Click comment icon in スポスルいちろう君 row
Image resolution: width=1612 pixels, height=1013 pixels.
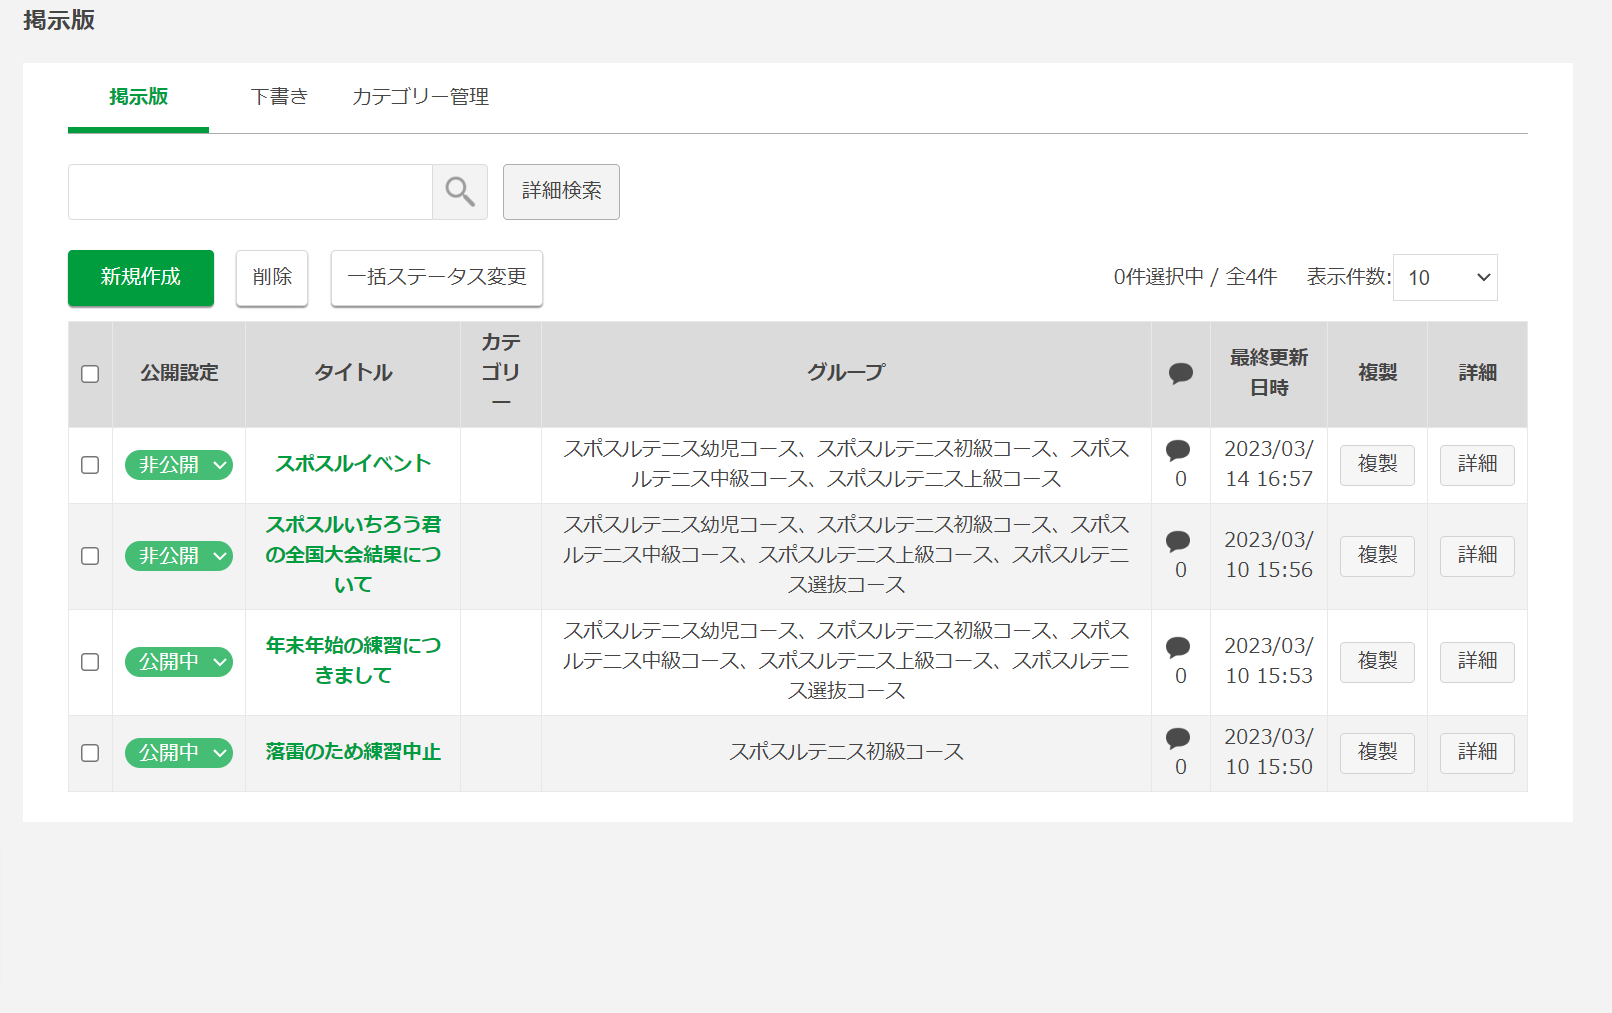click(x=1179, y=541)
